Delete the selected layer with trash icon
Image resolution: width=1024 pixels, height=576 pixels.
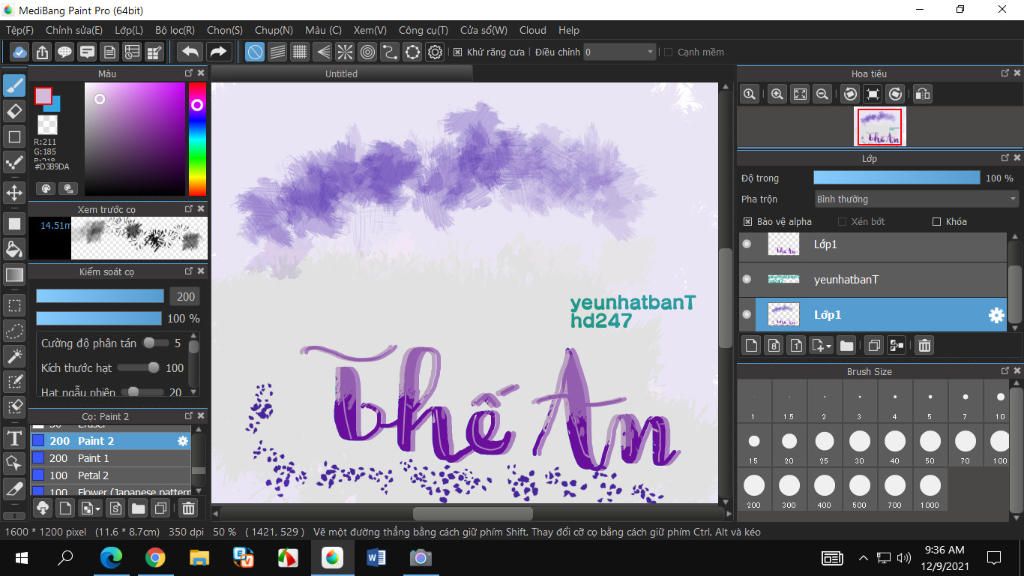point(924,345)
